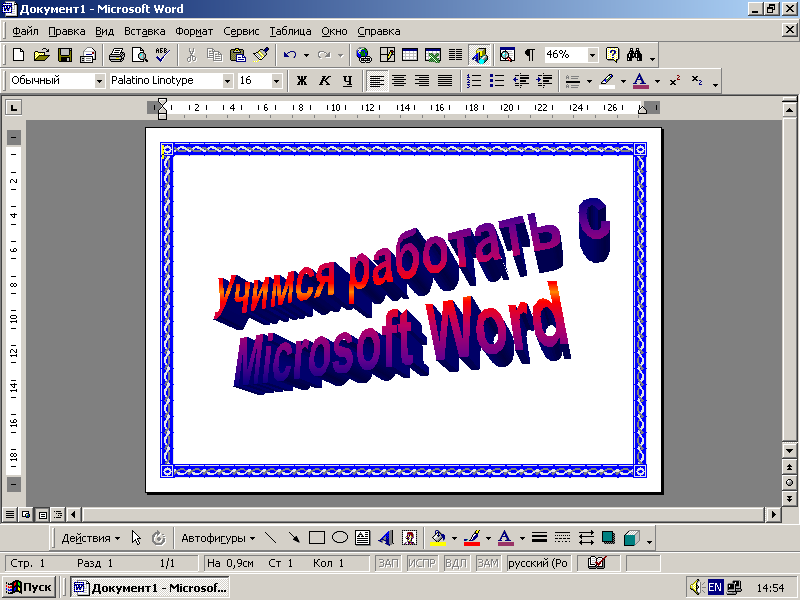The image size is (800, 600).
Task: Expand the highlight color dropdown arrow
Action: click(x=623, y=81)
